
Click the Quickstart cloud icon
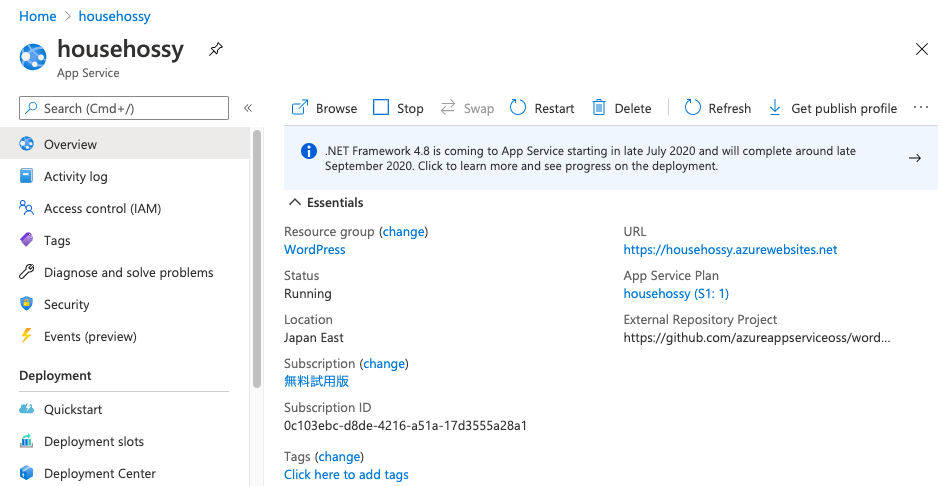tap(26, 409)
